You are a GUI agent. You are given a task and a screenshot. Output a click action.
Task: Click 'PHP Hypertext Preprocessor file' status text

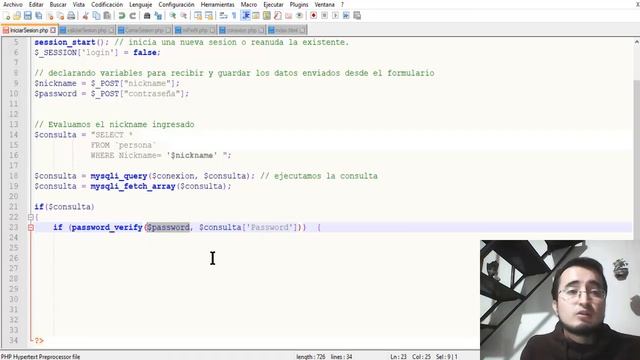[x=40, y=356]
